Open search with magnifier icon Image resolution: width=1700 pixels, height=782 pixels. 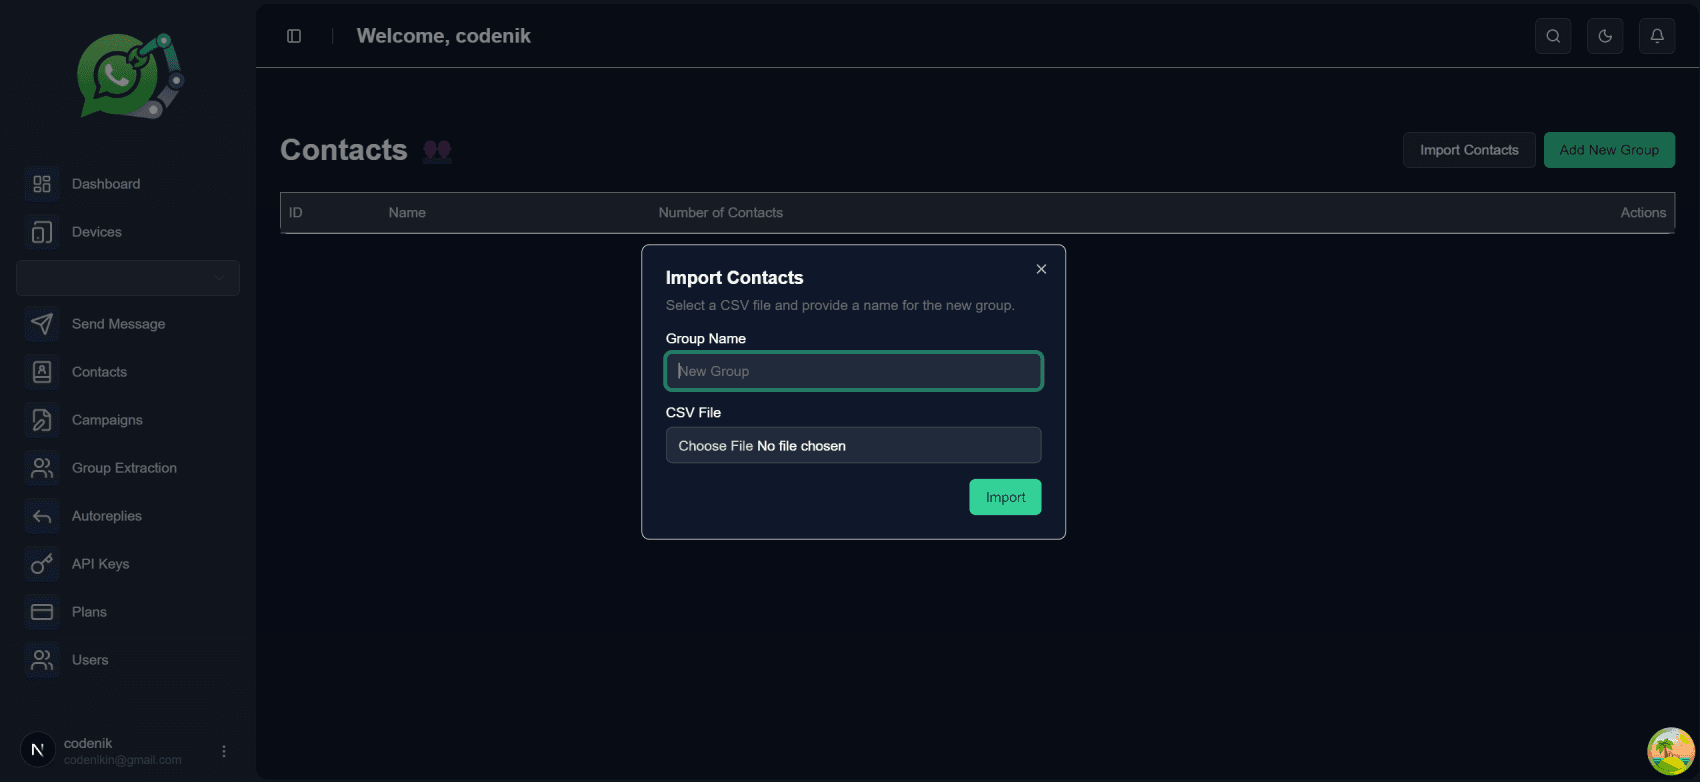(1553, 36)
